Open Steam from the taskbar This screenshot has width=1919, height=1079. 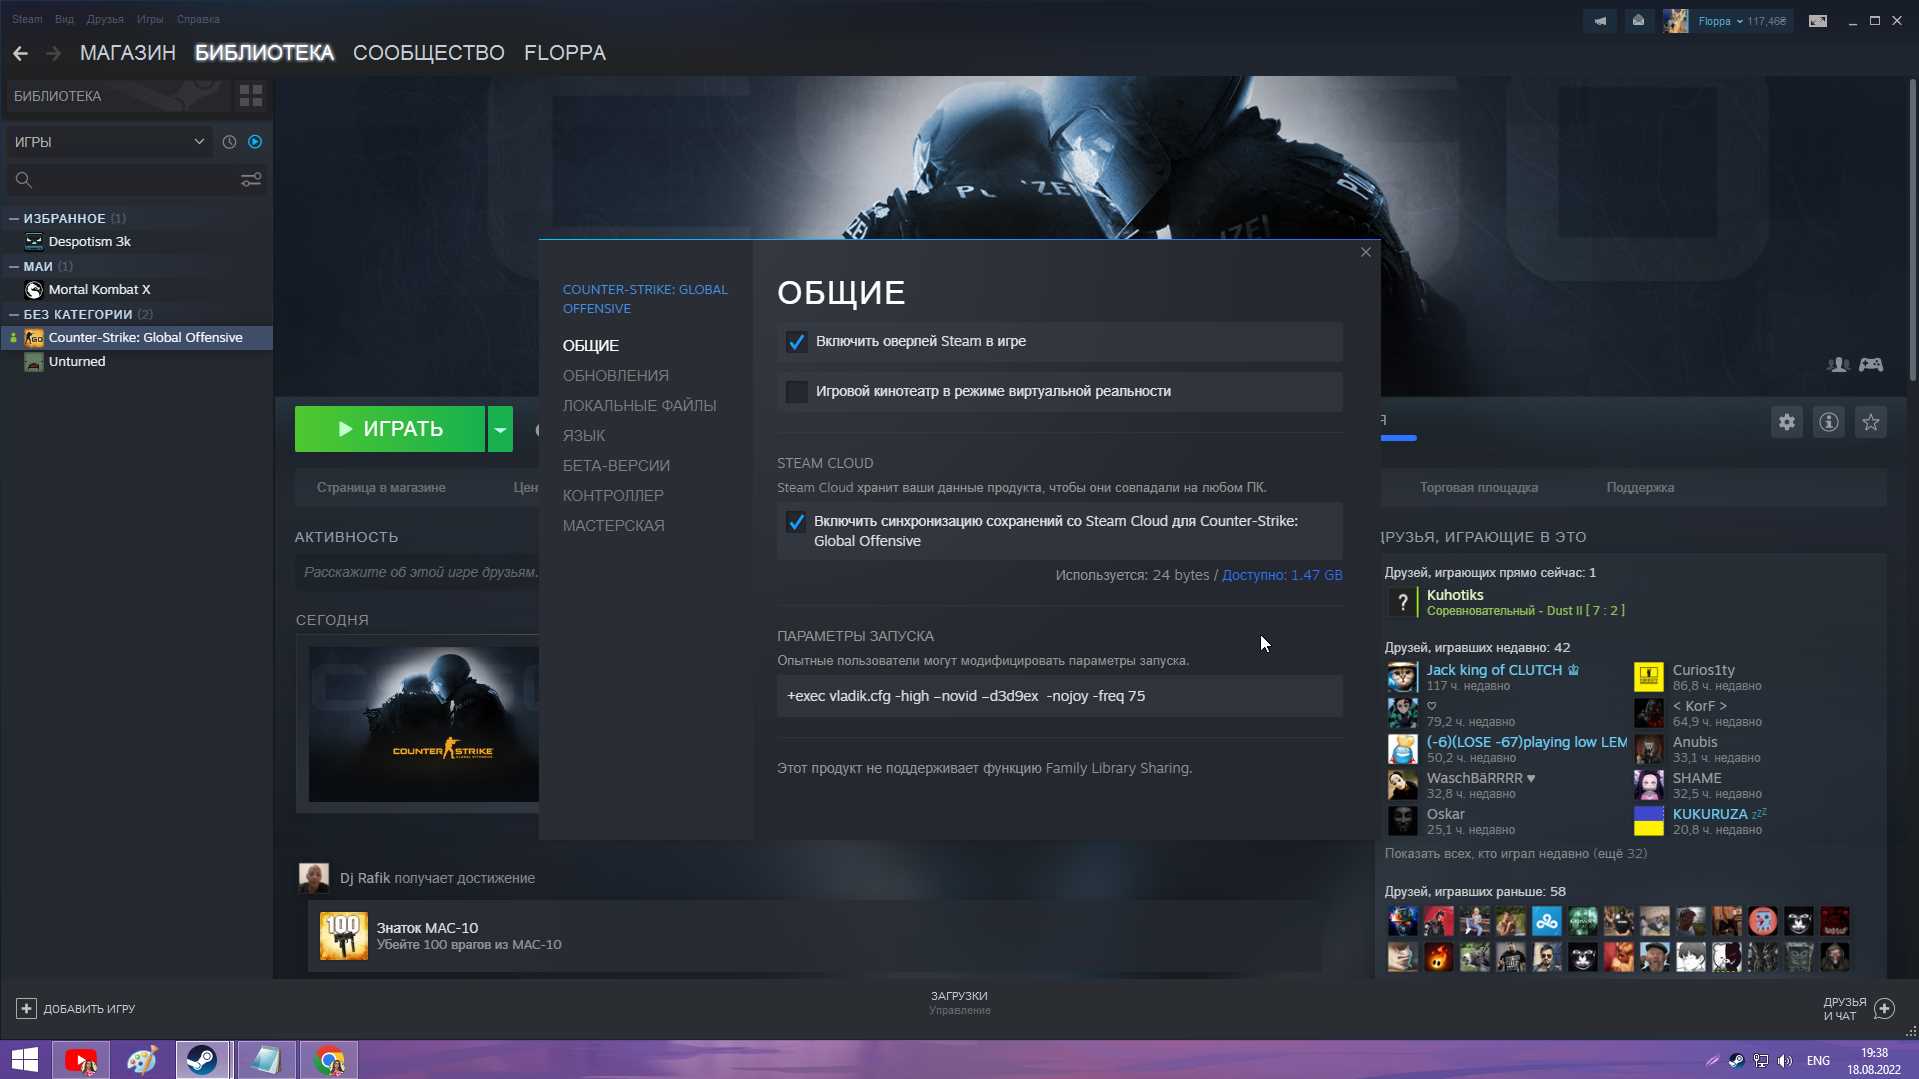(x=203, y=1060)
